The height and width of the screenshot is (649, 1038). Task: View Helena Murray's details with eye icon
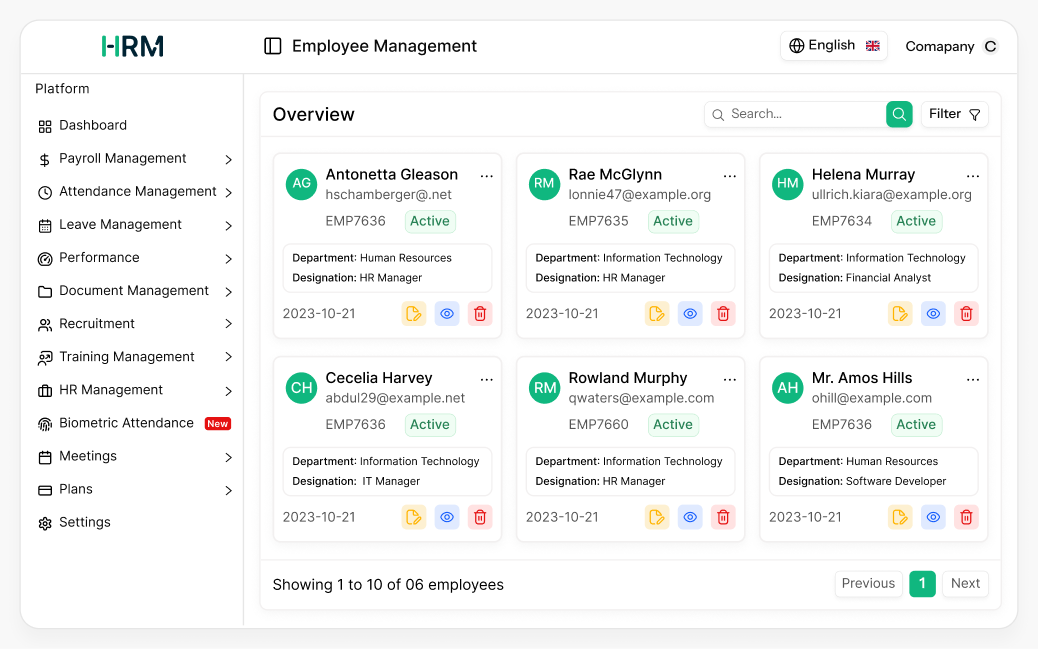coord(933,313)
